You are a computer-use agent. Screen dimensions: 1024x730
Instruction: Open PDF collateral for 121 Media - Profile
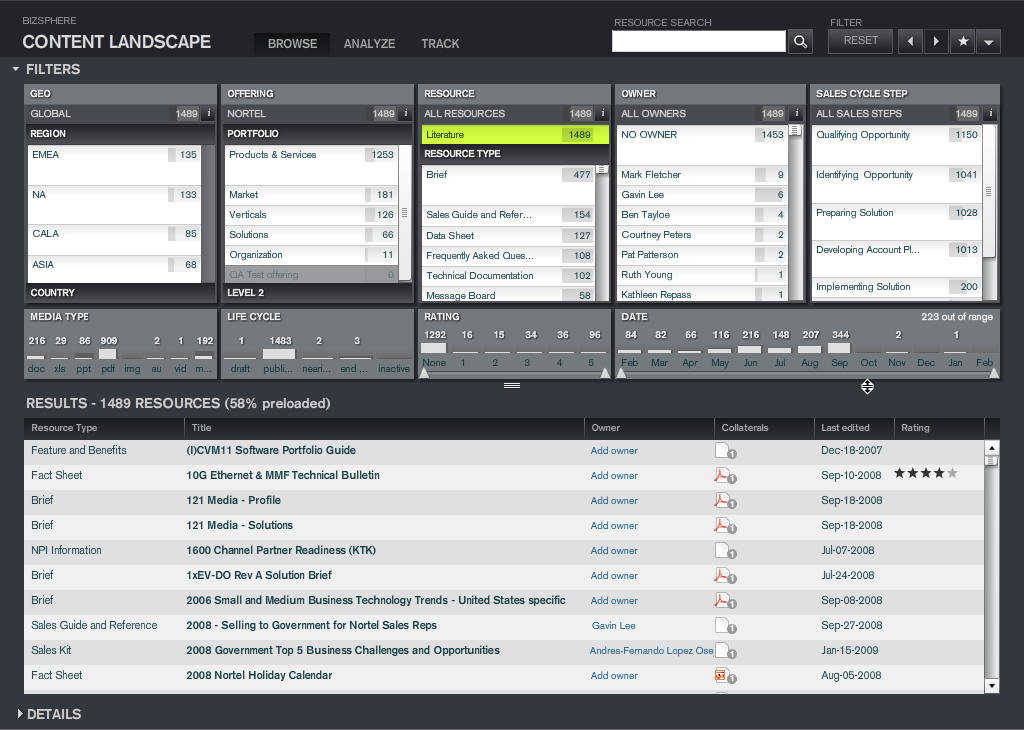(x=725, y=501)
